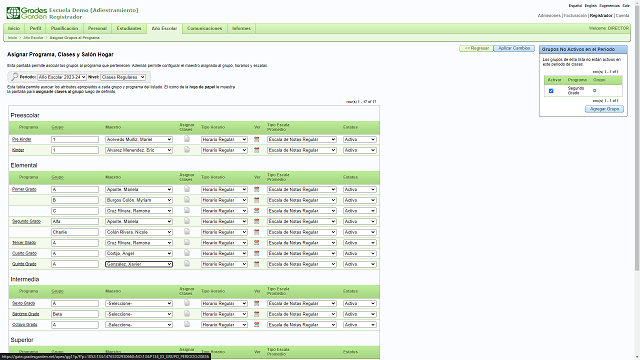Viewport: 640px width, 360px height.
Task: Click the << Regresar button
Action: click(x=476, y=48)
